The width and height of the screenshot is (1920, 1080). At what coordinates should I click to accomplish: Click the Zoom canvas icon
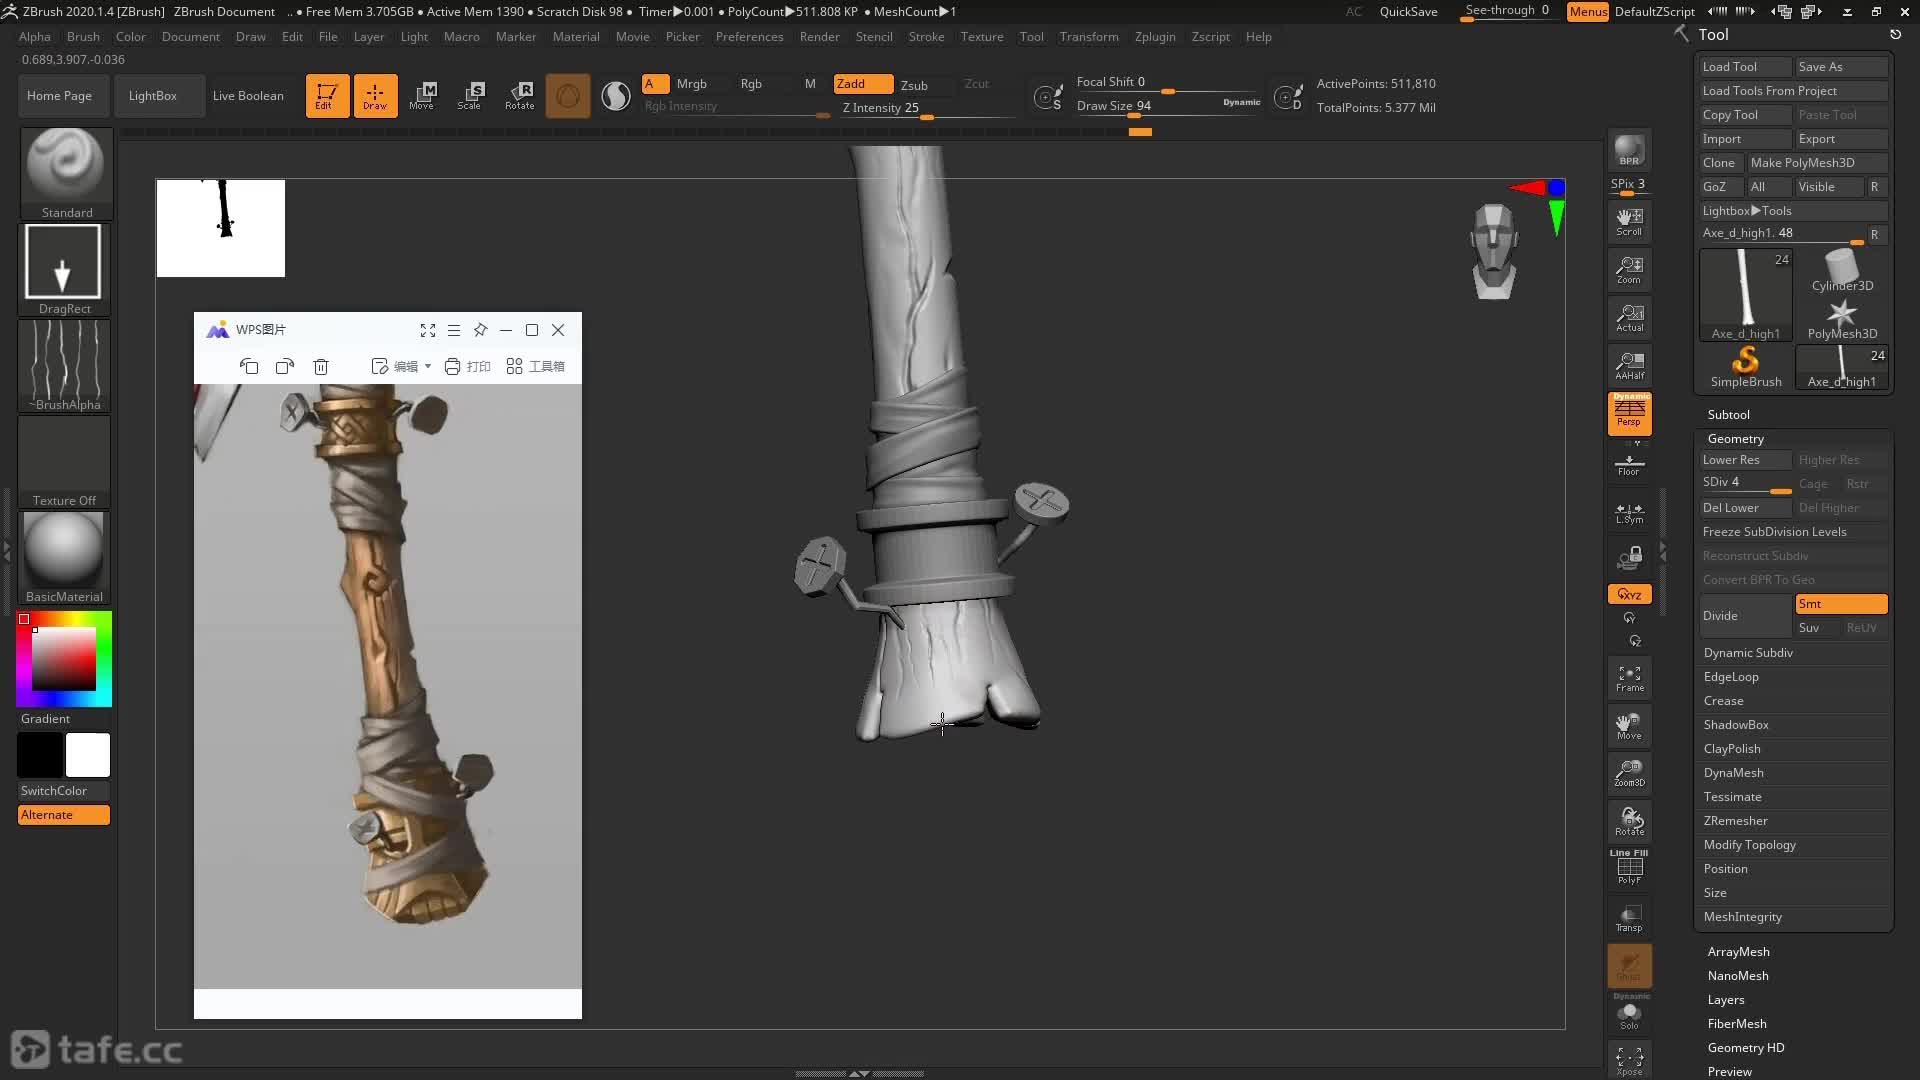click(1629, 270)
